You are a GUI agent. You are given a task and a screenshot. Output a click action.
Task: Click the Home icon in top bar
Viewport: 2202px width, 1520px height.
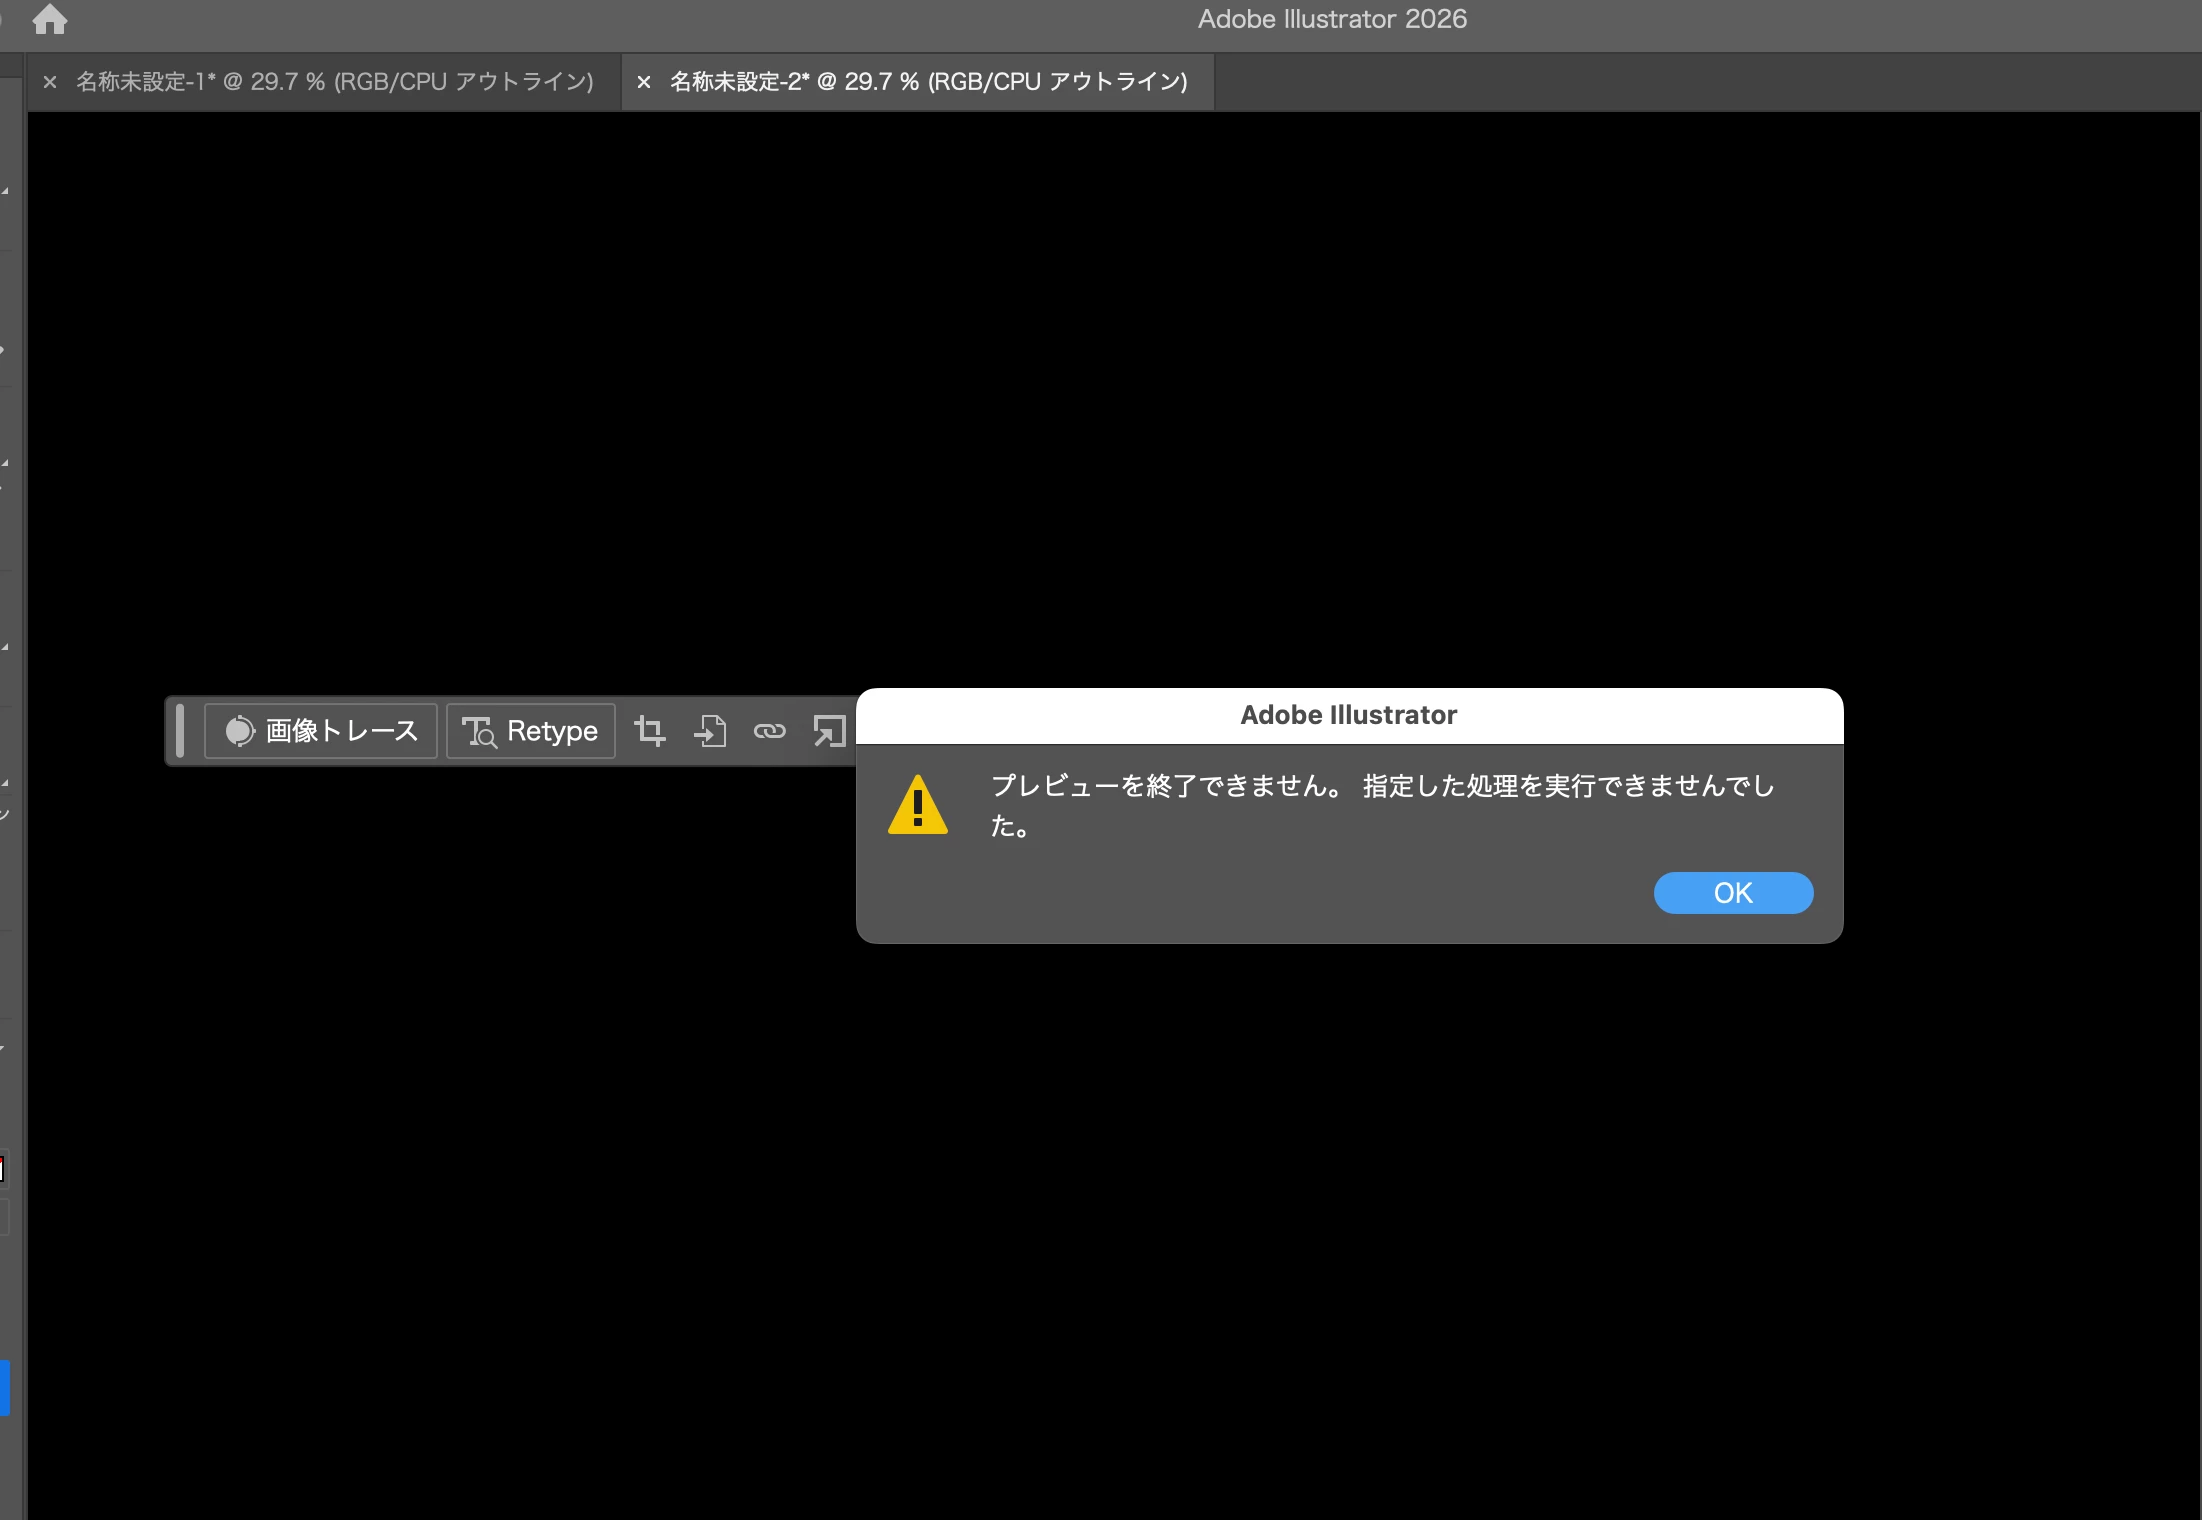[49, 19]
